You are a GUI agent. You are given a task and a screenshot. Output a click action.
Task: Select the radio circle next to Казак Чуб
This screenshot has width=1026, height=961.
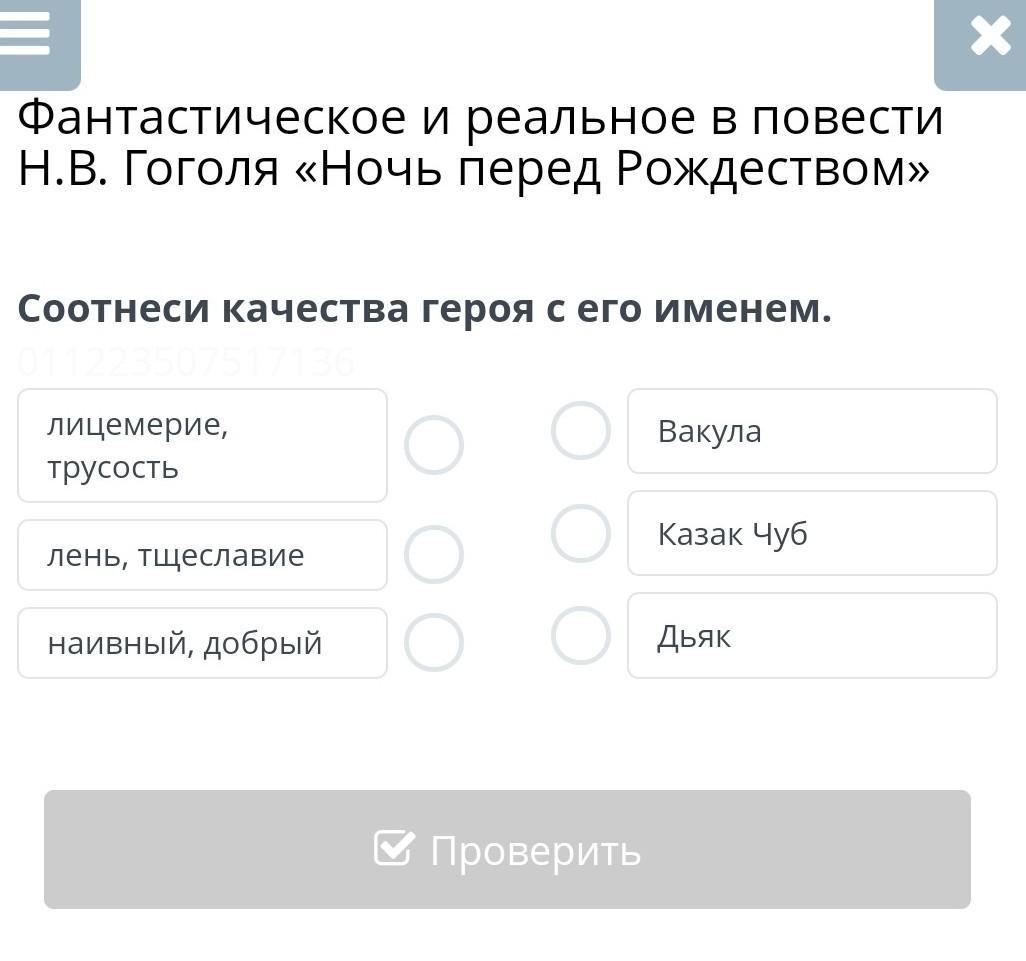[581, 533]
